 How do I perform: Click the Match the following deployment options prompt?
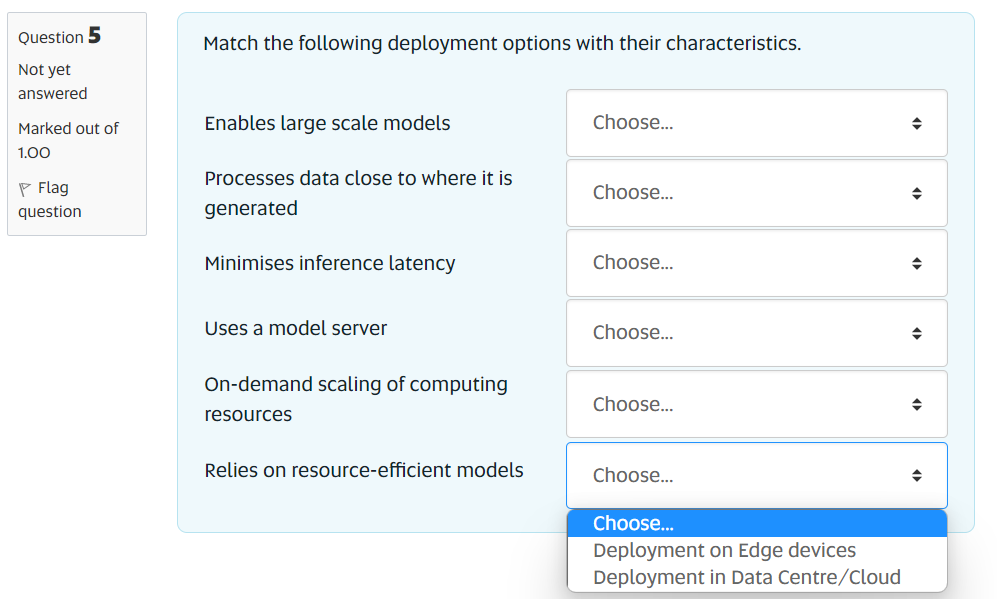502,44
